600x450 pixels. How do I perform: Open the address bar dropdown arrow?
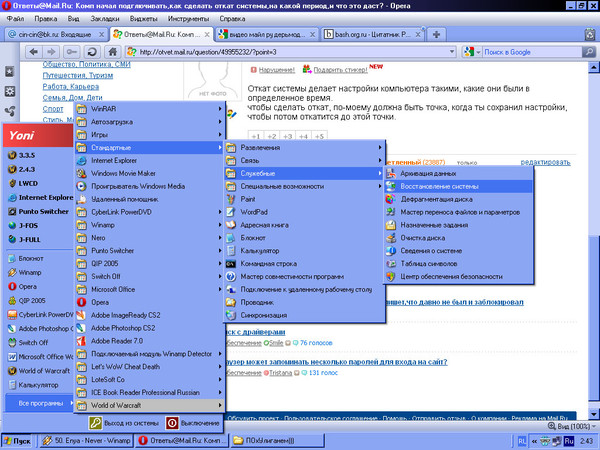[452, 52]
